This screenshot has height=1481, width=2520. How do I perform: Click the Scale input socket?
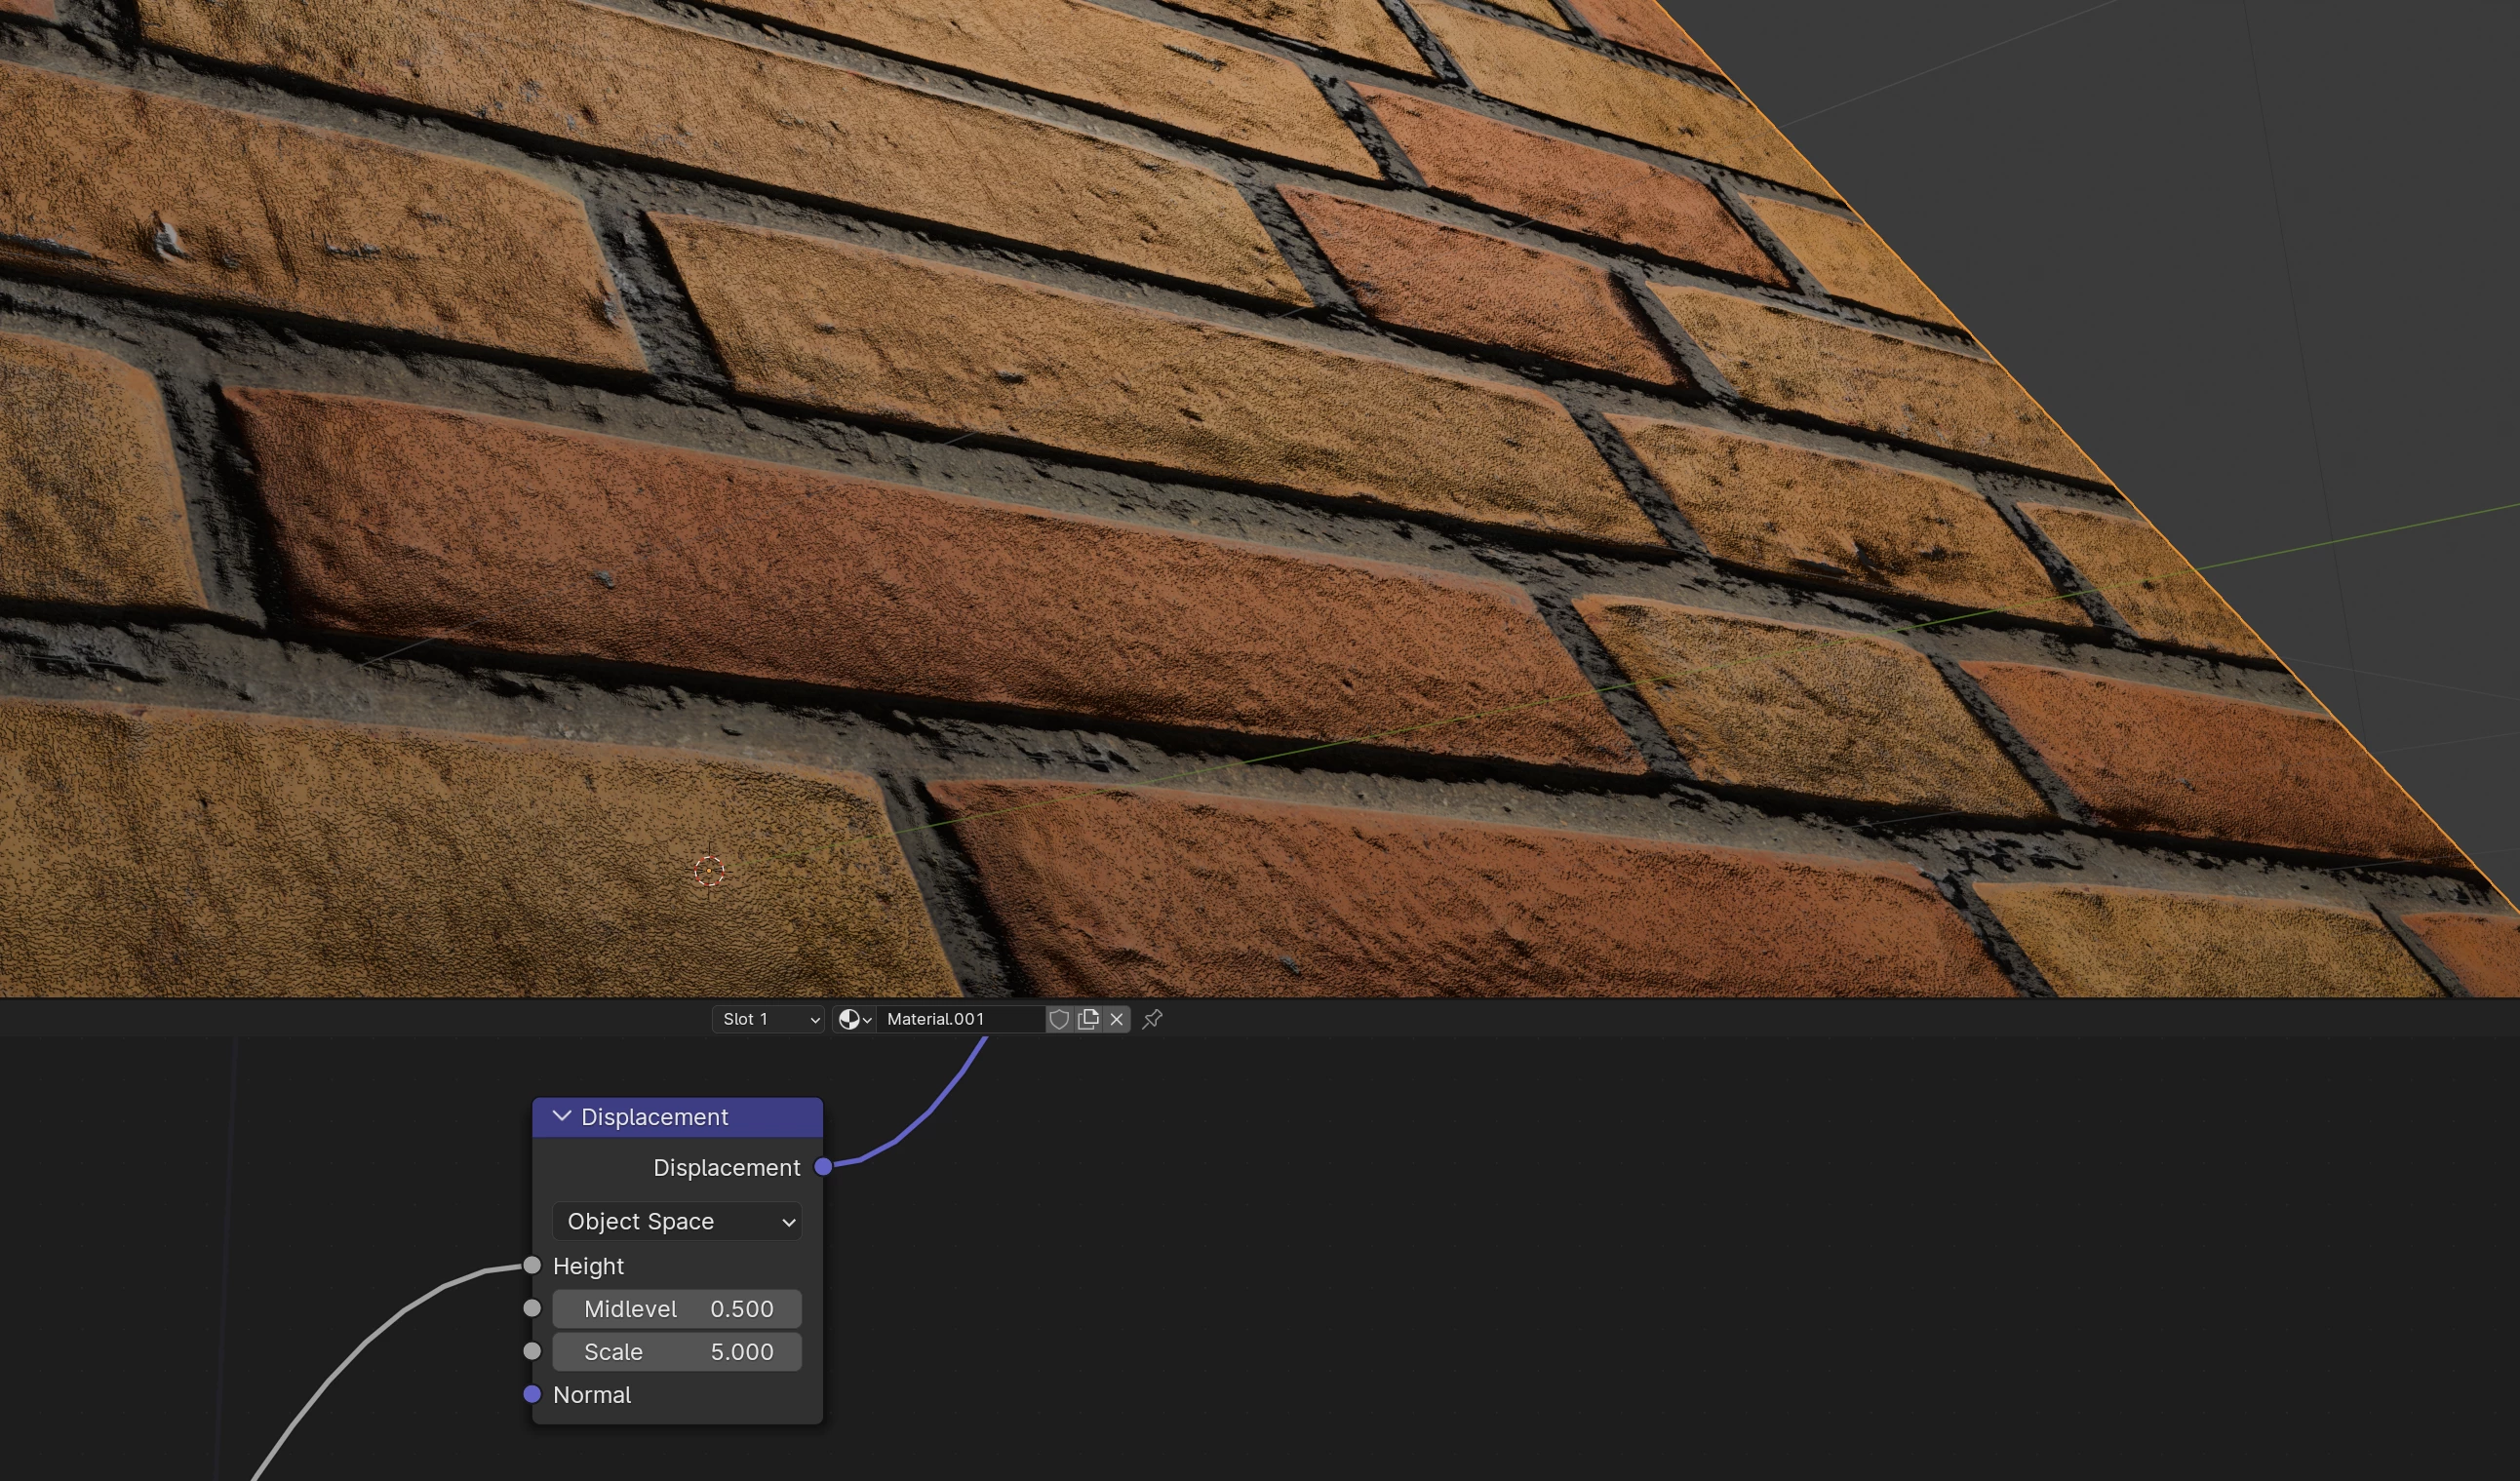click(532, 1351)
